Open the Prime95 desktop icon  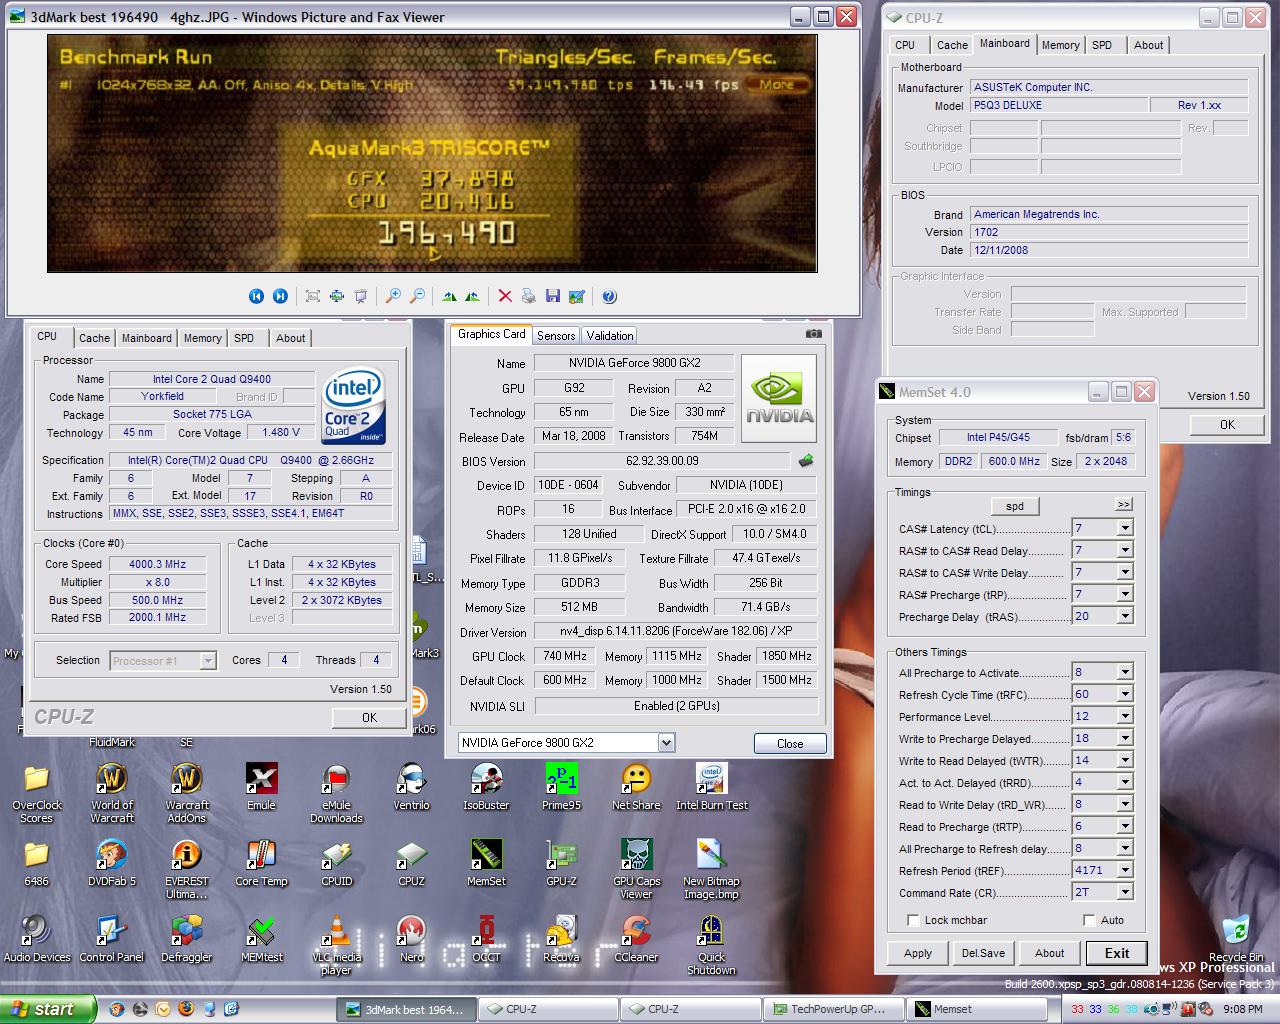561,786
